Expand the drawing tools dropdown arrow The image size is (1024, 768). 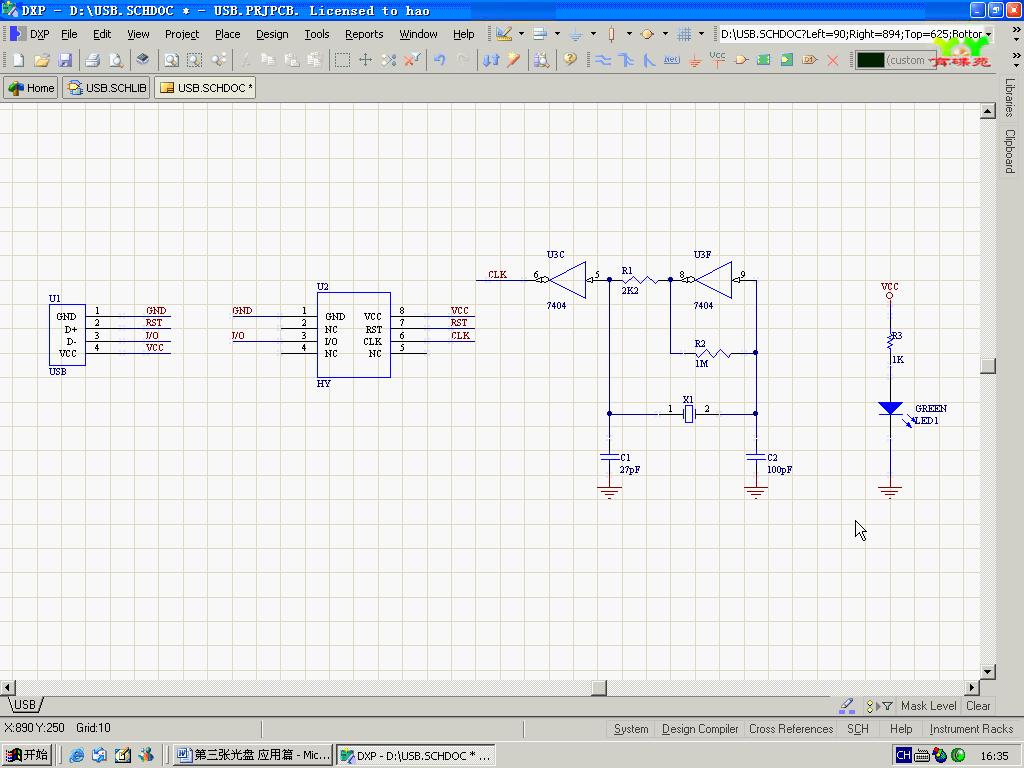click(x=521, y=34)
